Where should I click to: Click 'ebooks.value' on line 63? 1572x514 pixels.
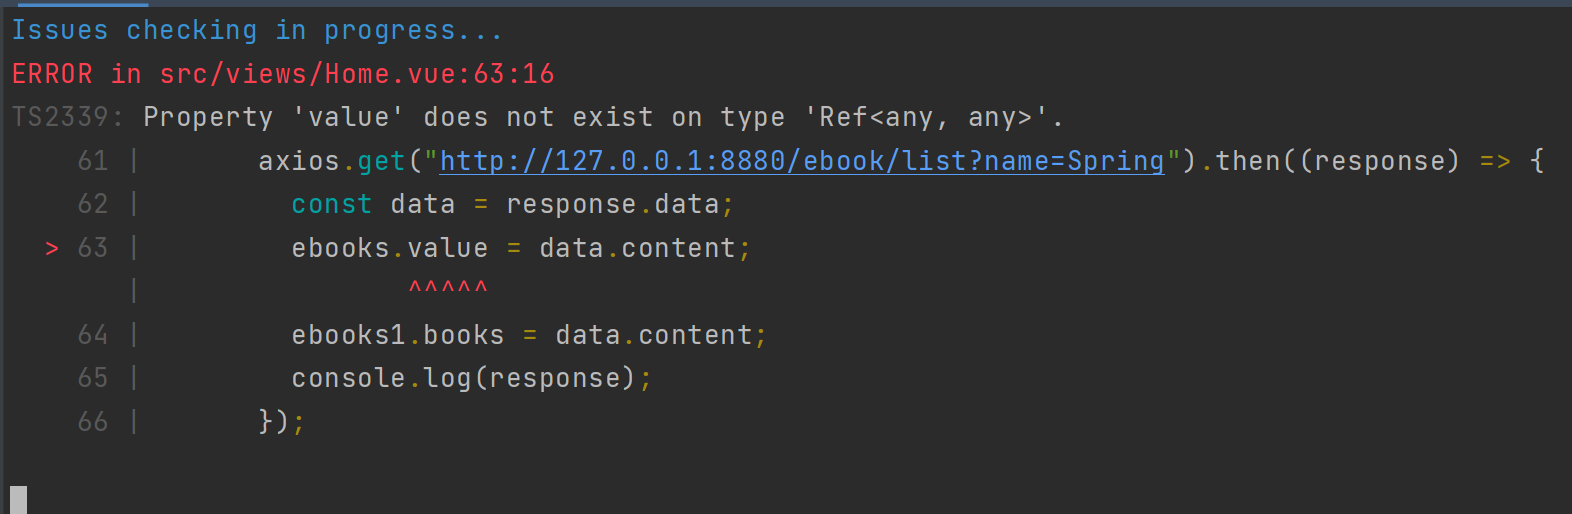point(390,248)
